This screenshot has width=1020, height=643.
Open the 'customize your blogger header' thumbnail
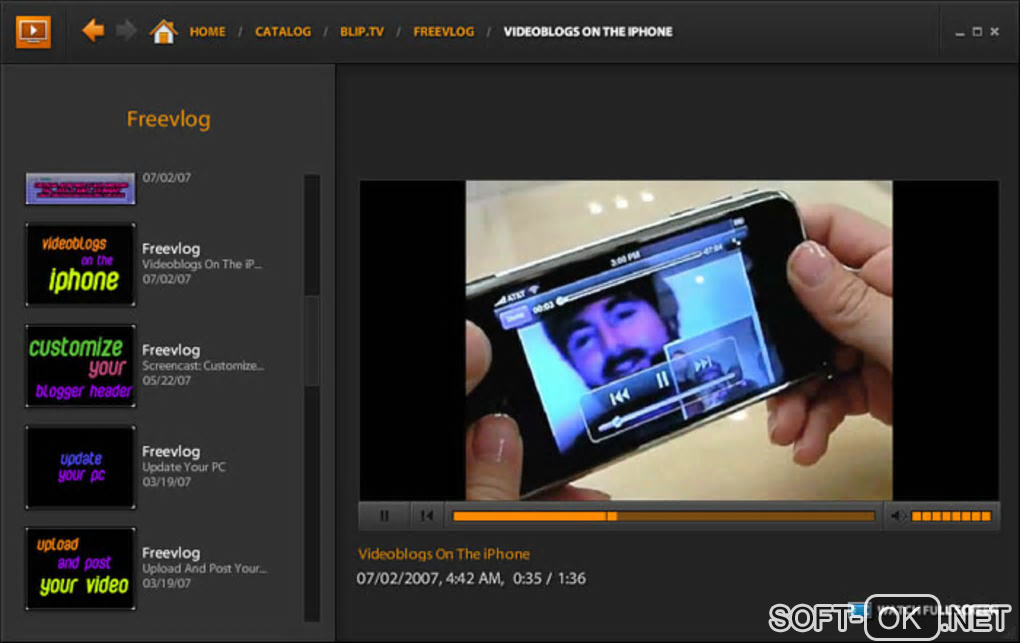coord(81,366)
